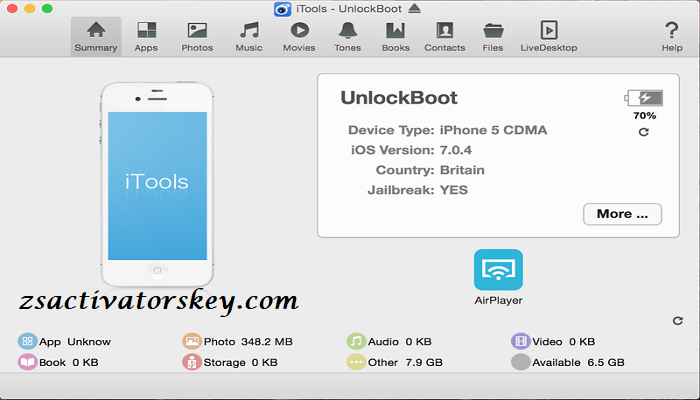
Task: Close the iTools window
Action: (x=12, y=8)
